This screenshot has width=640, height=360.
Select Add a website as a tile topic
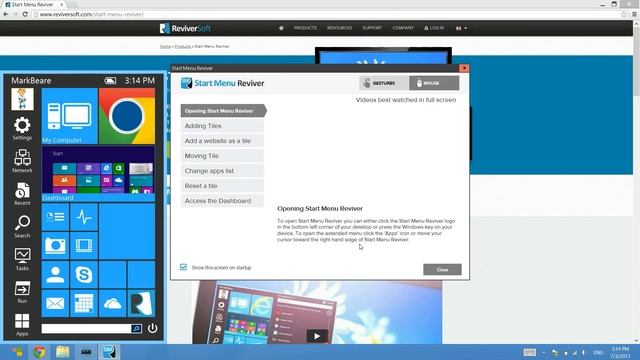coord(222,141)
